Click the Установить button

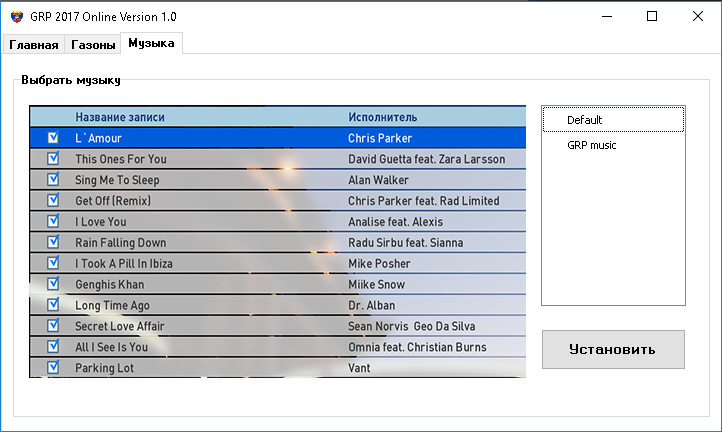613,350
